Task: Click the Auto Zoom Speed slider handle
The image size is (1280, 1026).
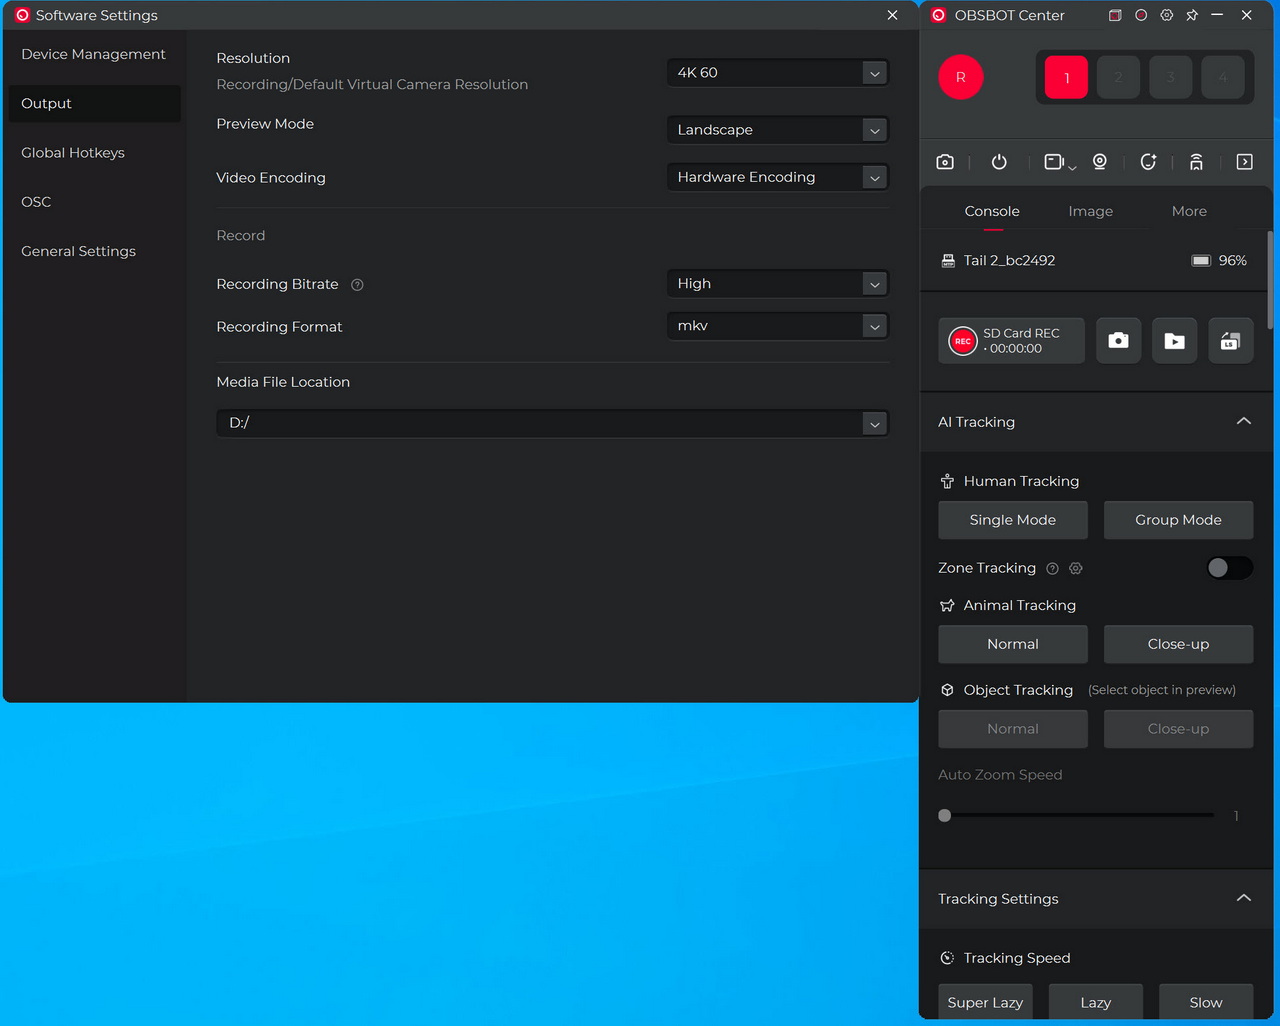Action: click(x=945, y=816)
